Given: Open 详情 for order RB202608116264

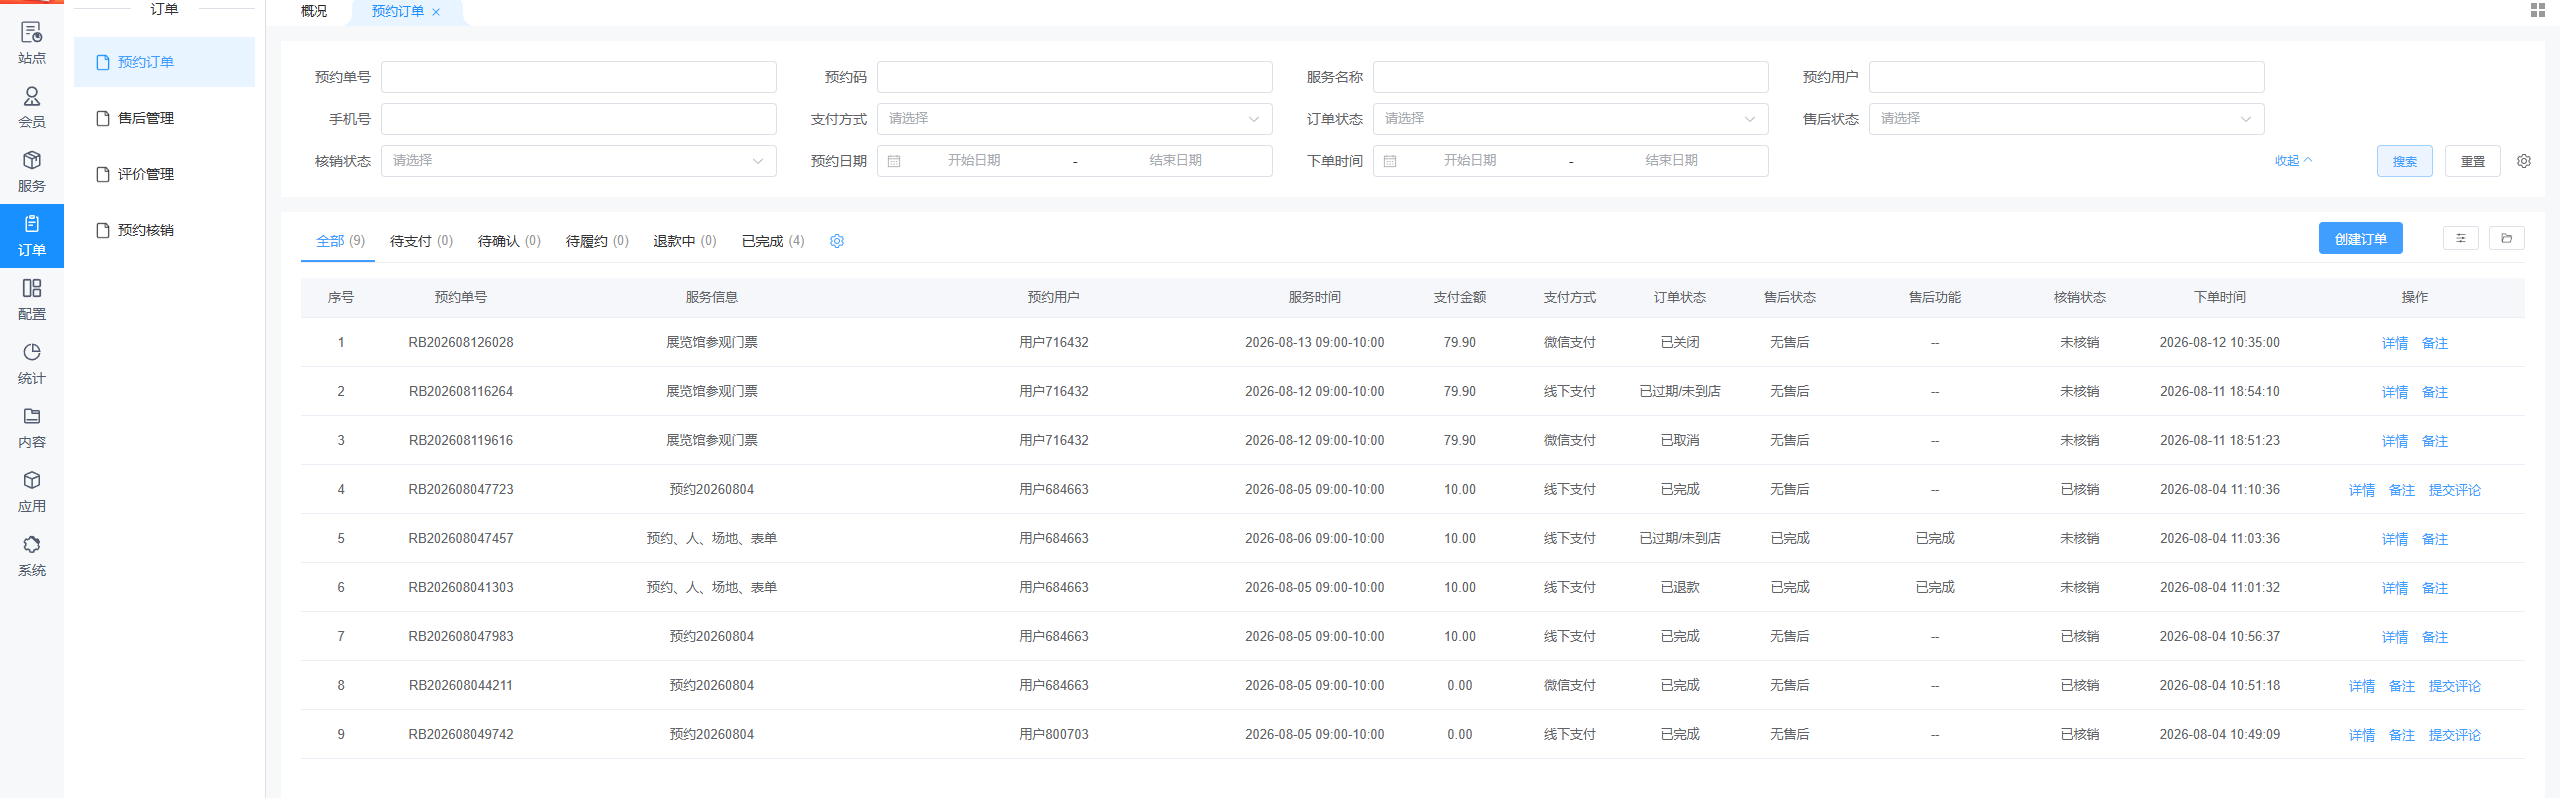Looking at the screenshot, I should 2394,392.
